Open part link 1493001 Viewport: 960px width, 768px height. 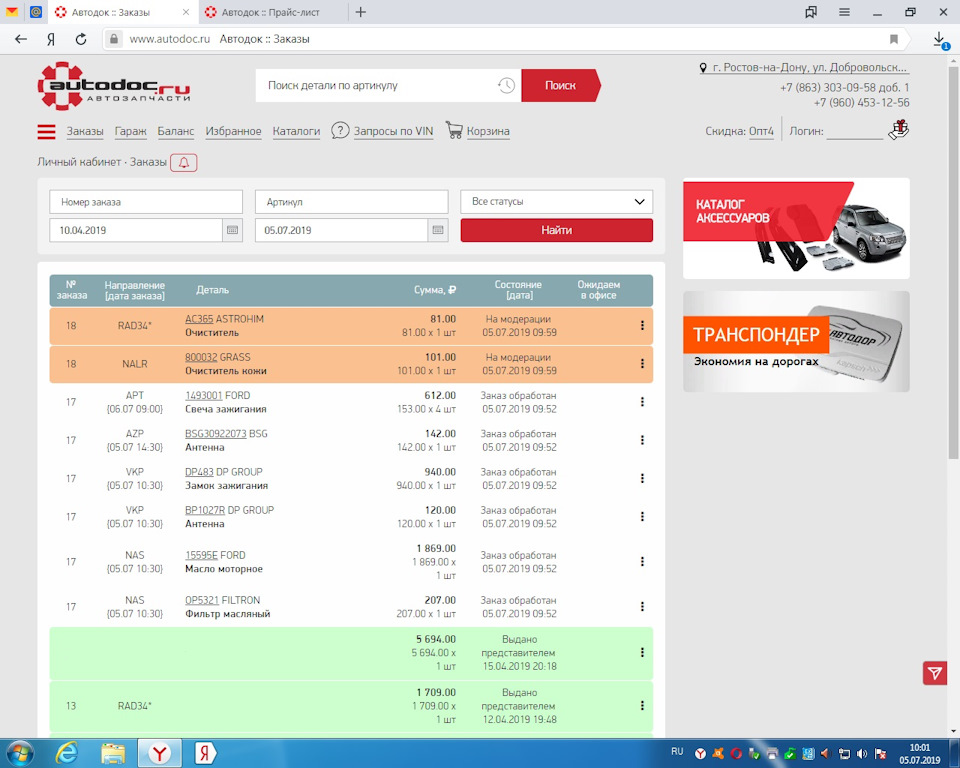204,396
